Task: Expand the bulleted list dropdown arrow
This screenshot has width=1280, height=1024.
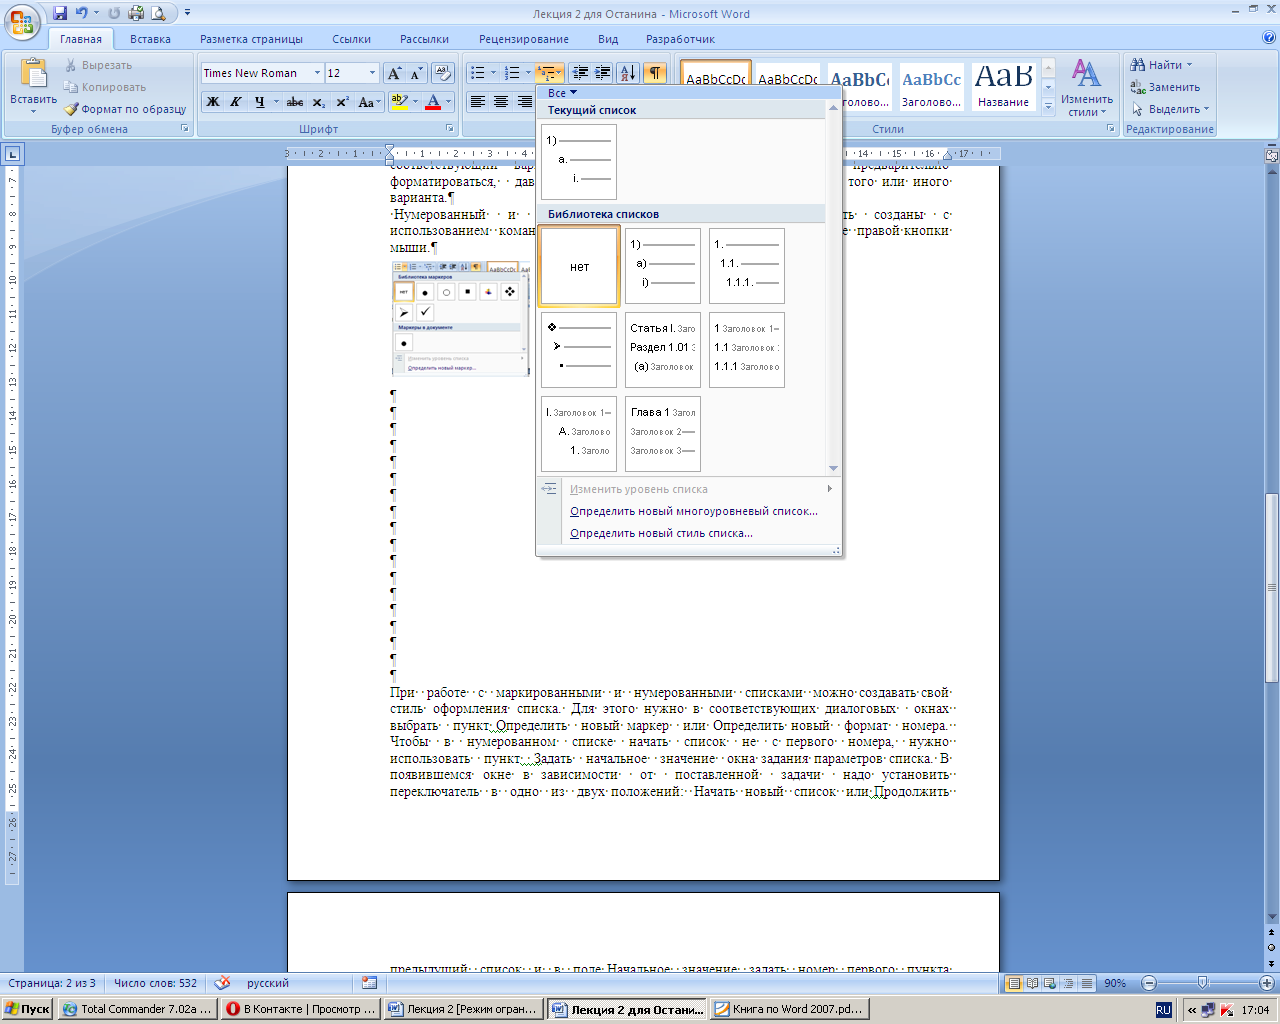Action: pyautogui.click(x=493, y=73)
